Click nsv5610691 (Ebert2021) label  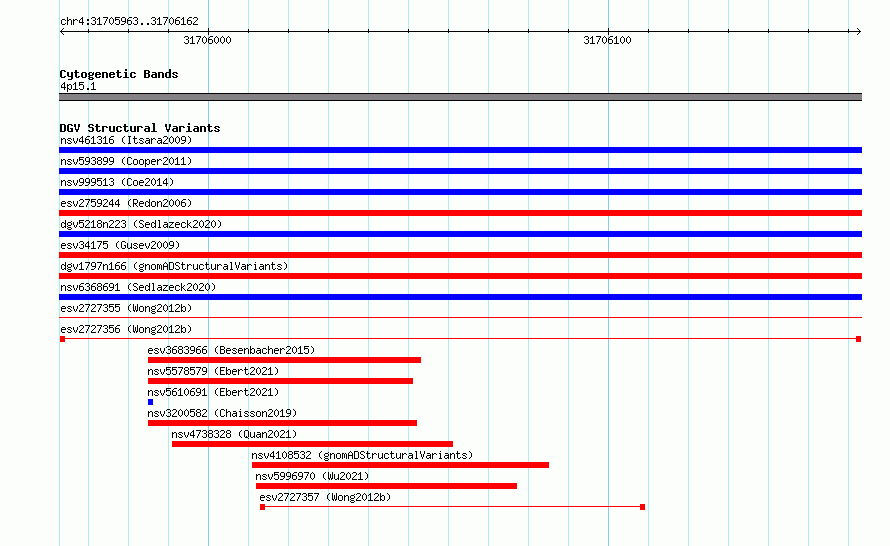point(213,392)
